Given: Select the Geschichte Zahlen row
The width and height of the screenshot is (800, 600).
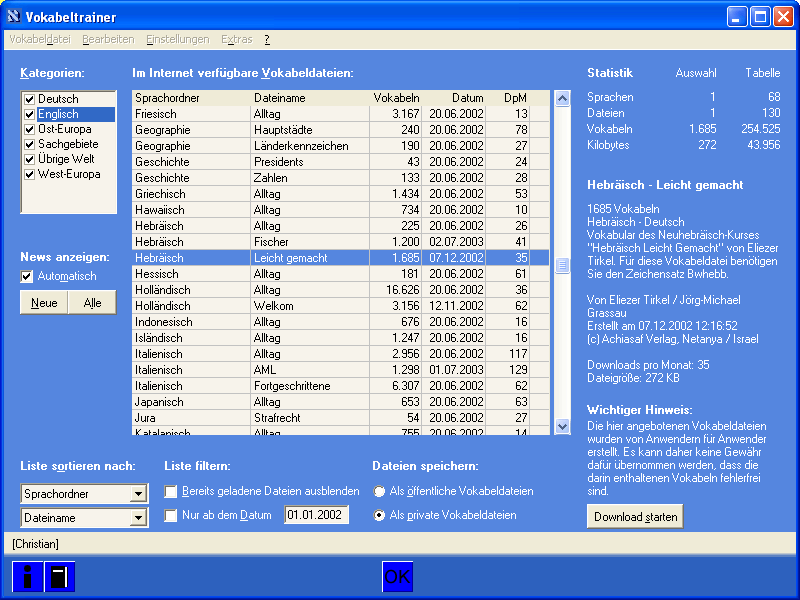Looking at the screenshot, I should [x=340, y=178].
